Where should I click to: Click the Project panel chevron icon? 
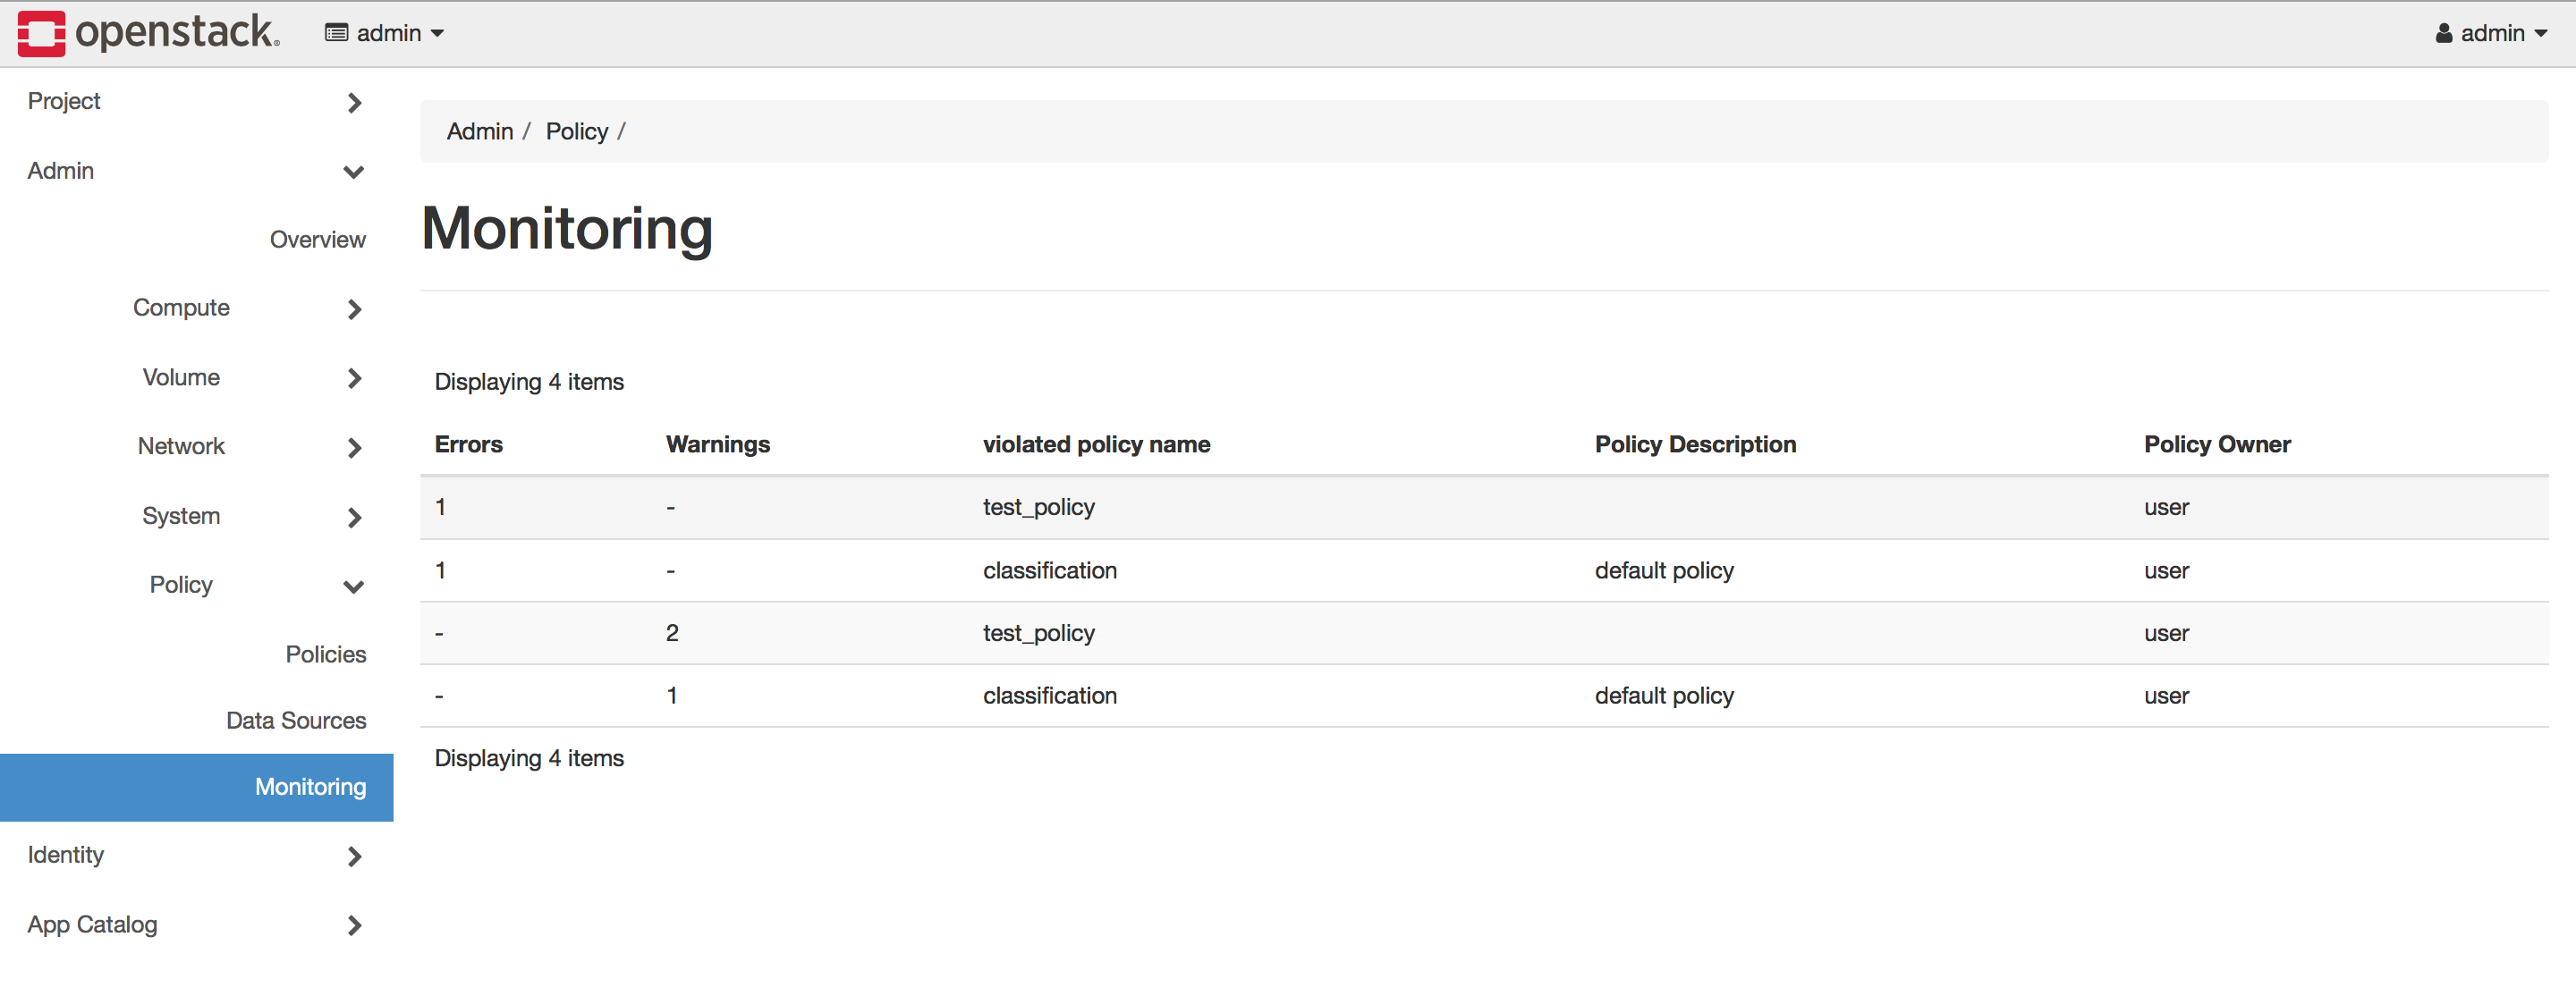point(354,102)
